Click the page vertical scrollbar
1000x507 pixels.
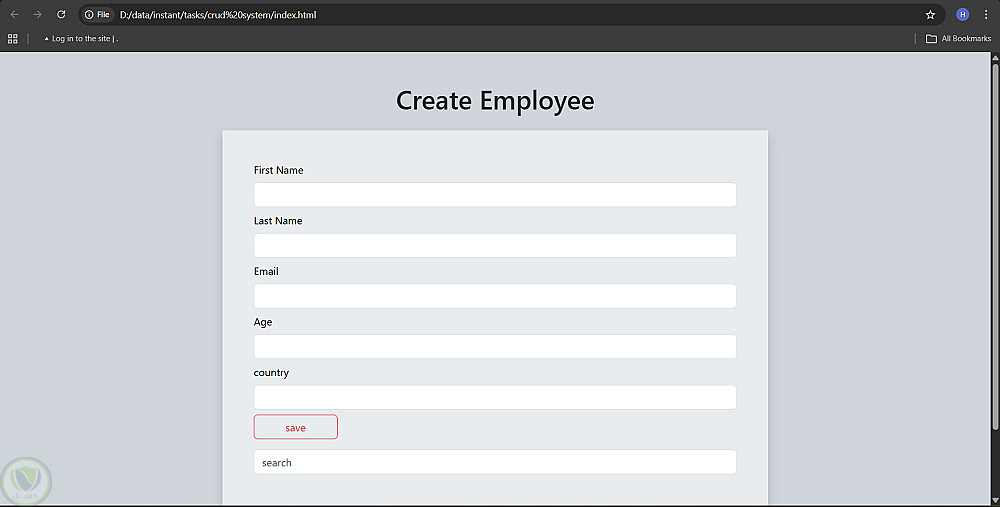click(995, 246)
